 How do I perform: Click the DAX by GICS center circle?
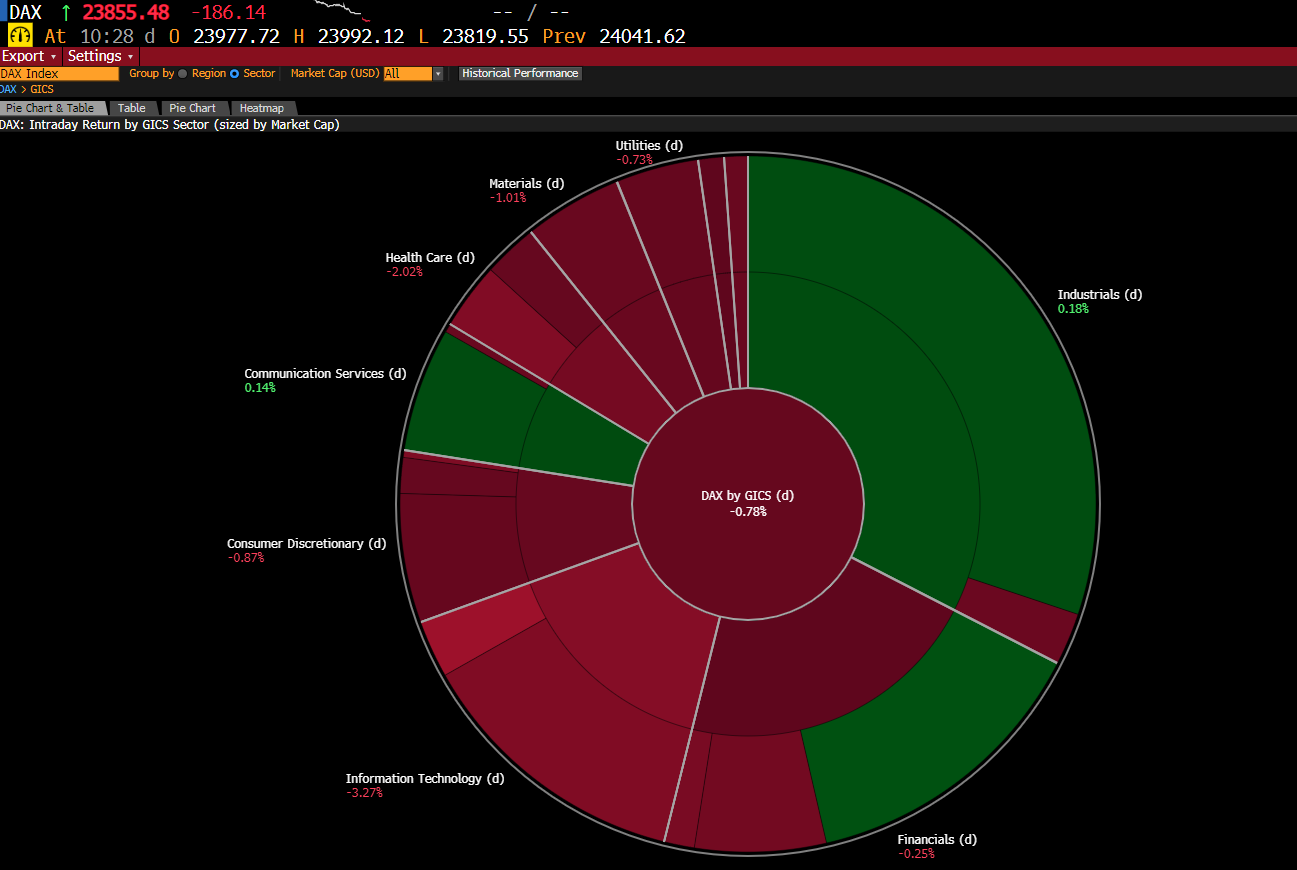click(747, 503)
